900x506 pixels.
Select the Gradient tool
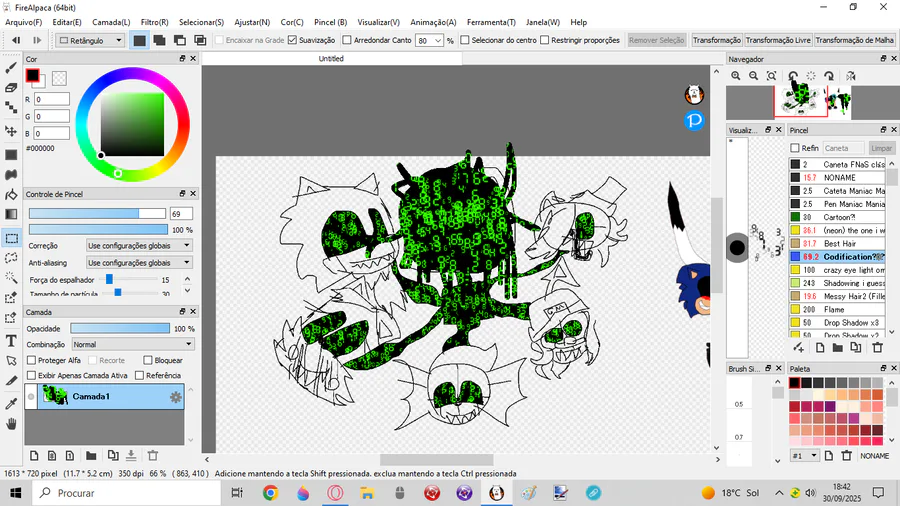tap(11, 215)
